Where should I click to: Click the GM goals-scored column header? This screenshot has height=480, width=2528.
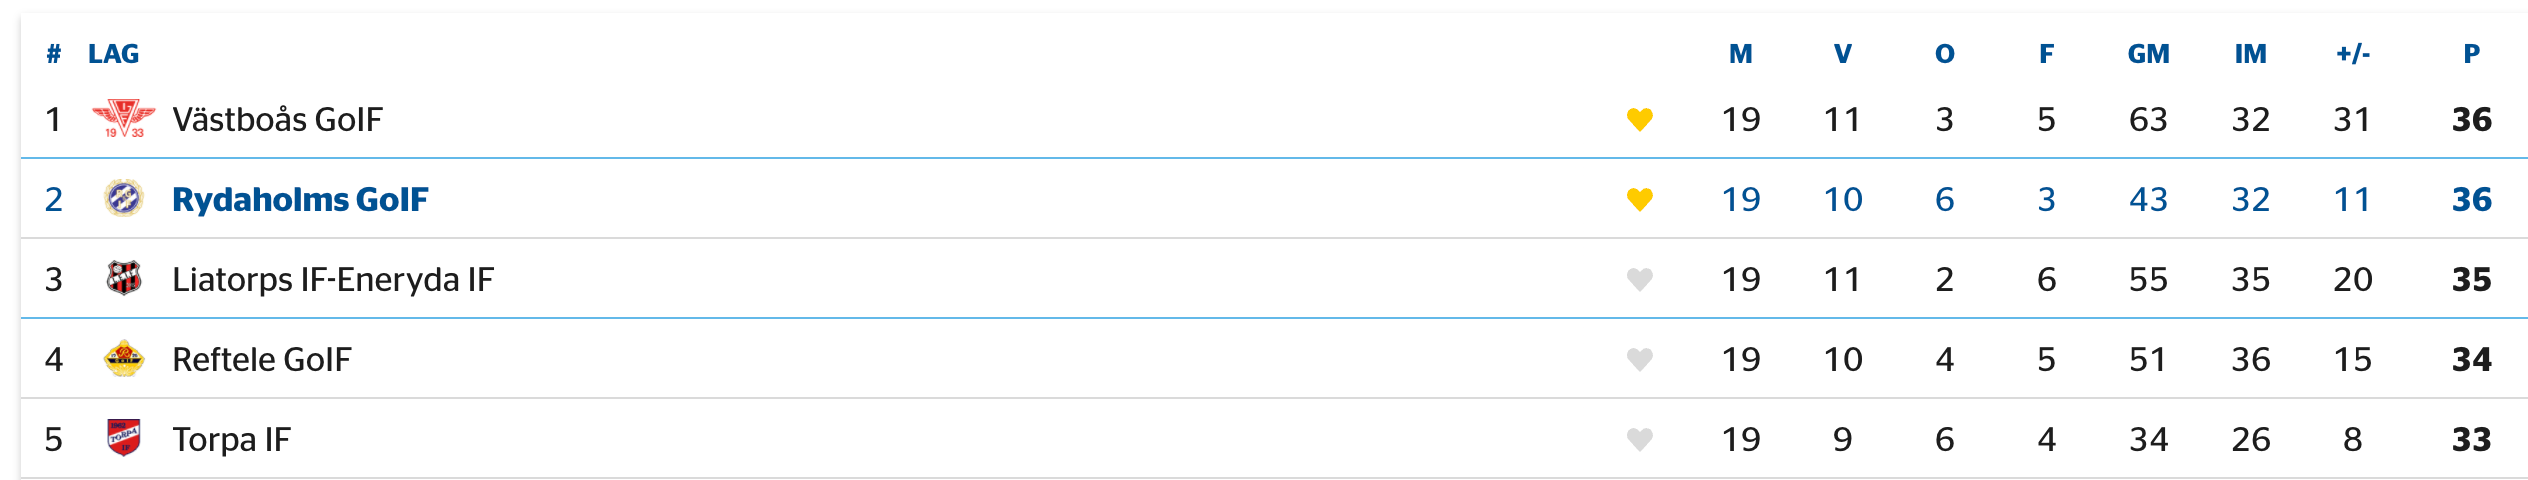(x=2148, y=54)
